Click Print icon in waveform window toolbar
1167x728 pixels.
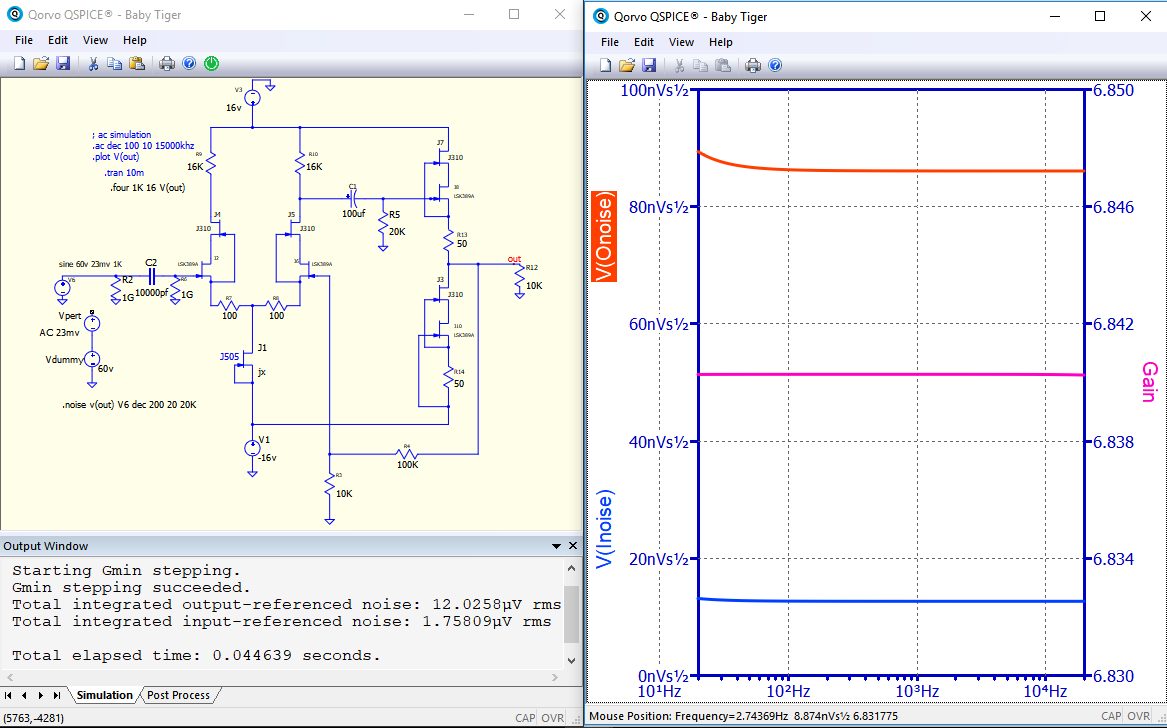point(753,66)
